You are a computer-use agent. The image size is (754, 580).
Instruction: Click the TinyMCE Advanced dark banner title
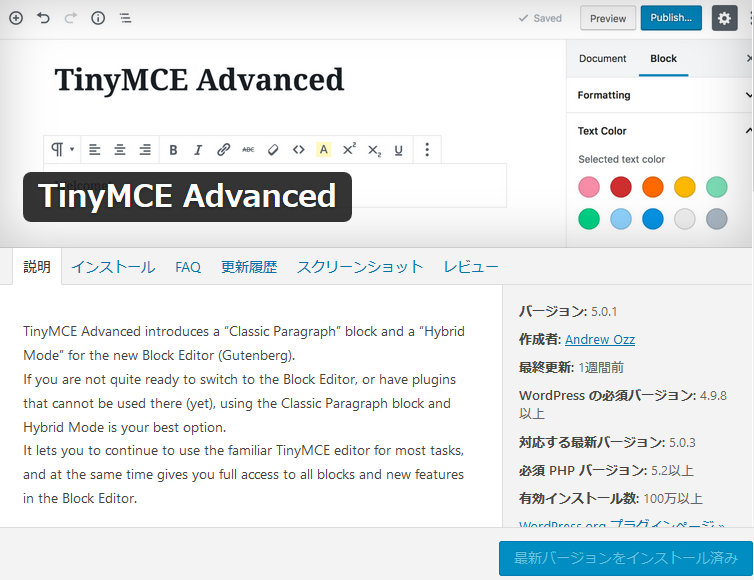click(187, 196)
